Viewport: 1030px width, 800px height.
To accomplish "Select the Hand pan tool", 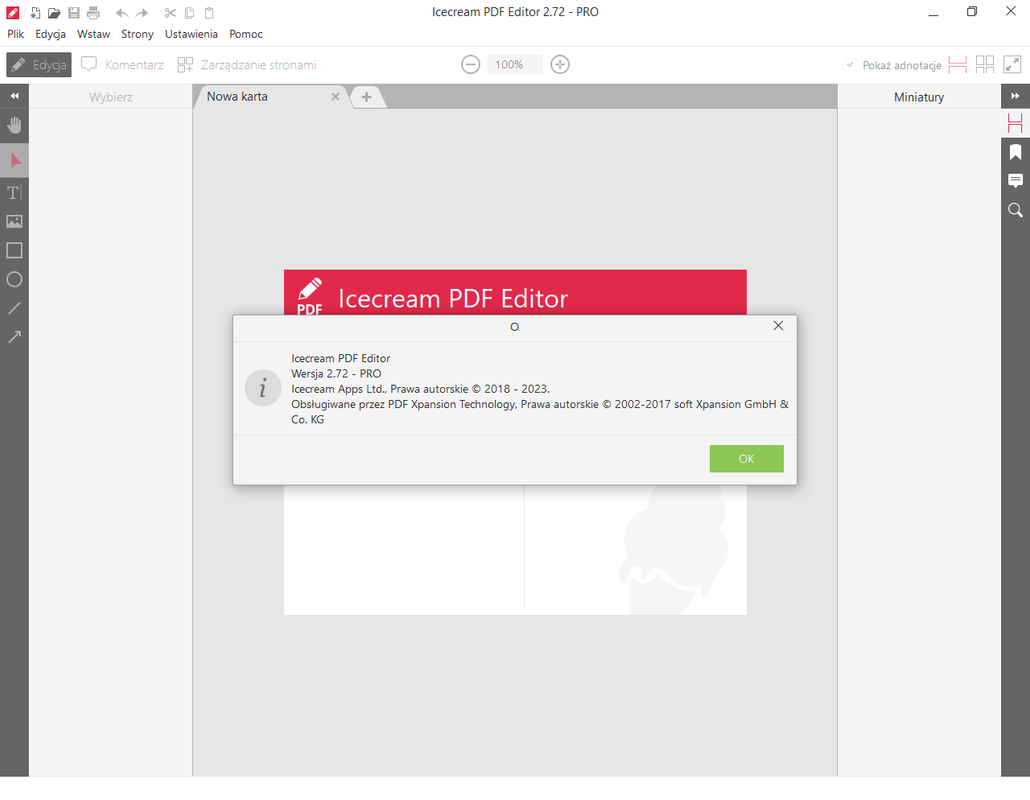I will coord(14,125).
